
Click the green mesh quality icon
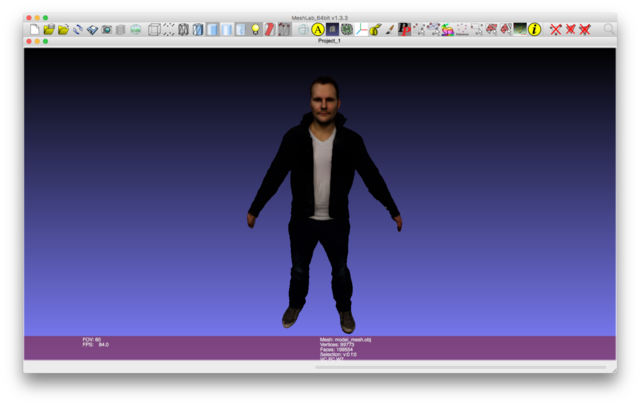pyautogui.click(x=347, y=29)
